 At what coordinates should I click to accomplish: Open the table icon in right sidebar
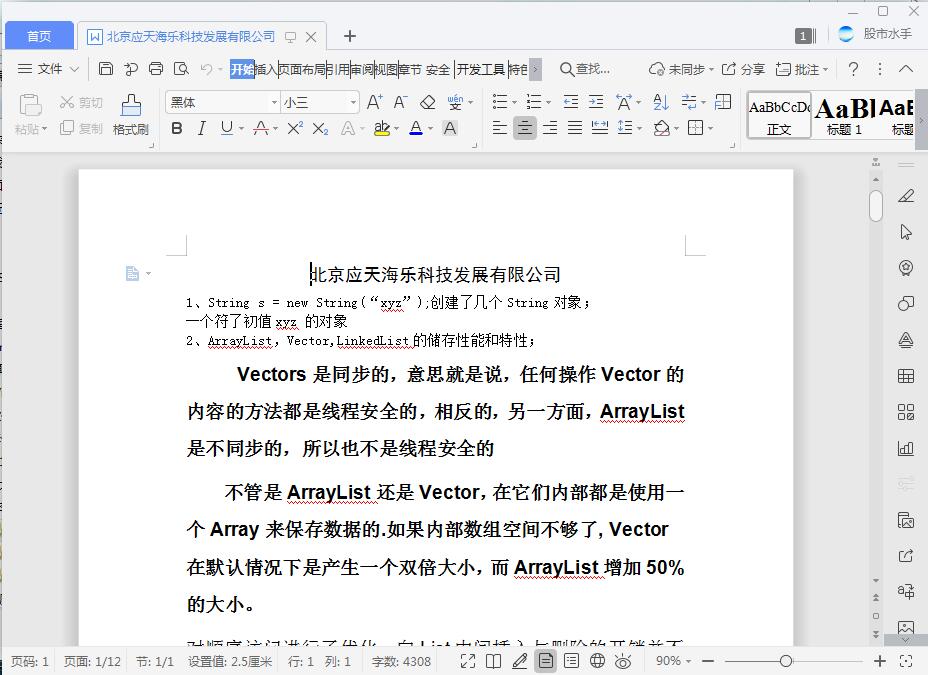[x=906, y=376]
